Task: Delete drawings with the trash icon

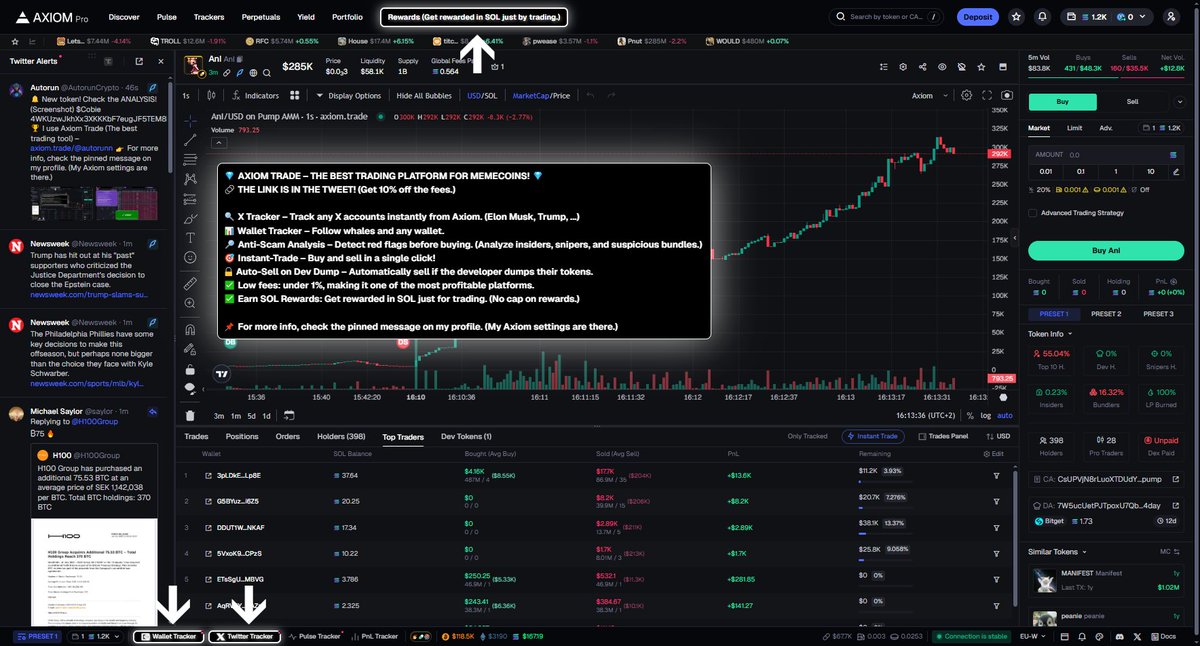Action: tap(190, 415)
